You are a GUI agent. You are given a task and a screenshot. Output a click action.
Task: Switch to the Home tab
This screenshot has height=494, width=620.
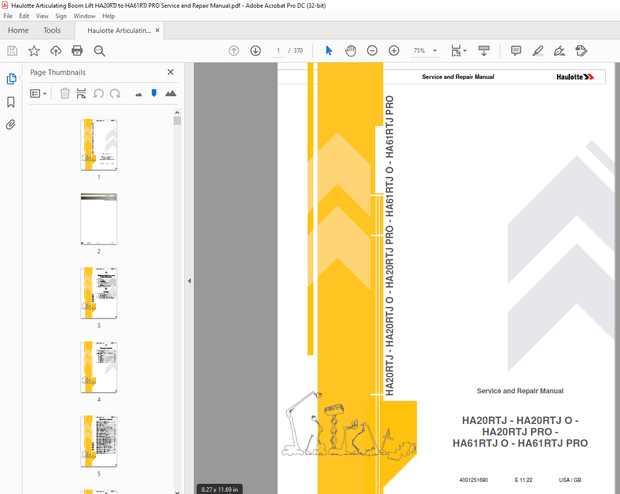[x=18, y=31]
